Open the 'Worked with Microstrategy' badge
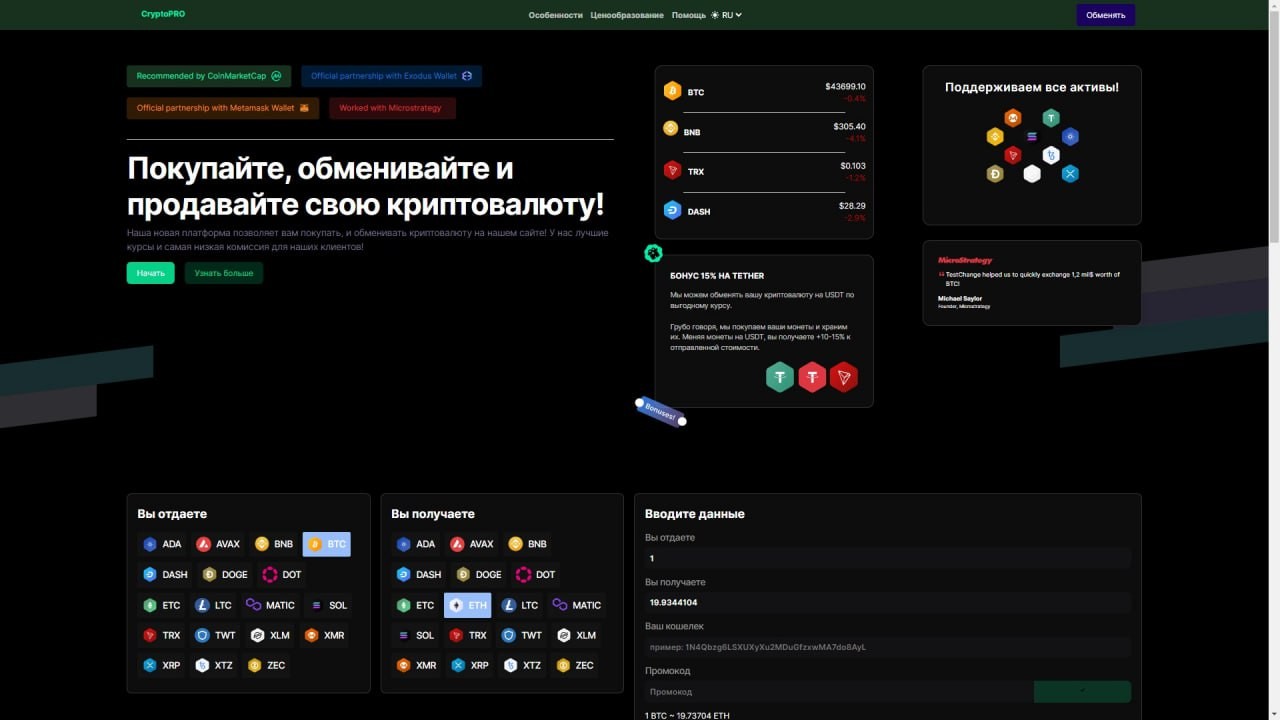Screen dimensions: 1280x720 (x=392, y=108)
